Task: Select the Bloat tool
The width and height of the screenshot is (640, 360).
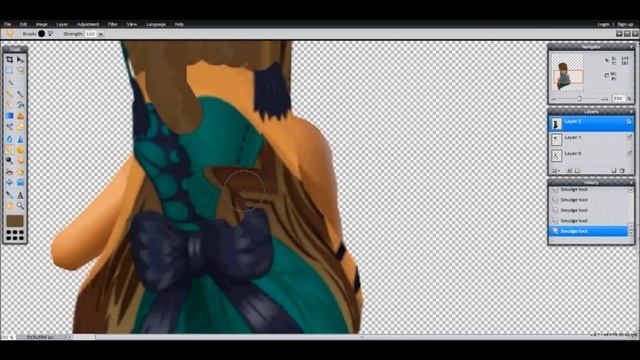Action: [x=9, y=182]
